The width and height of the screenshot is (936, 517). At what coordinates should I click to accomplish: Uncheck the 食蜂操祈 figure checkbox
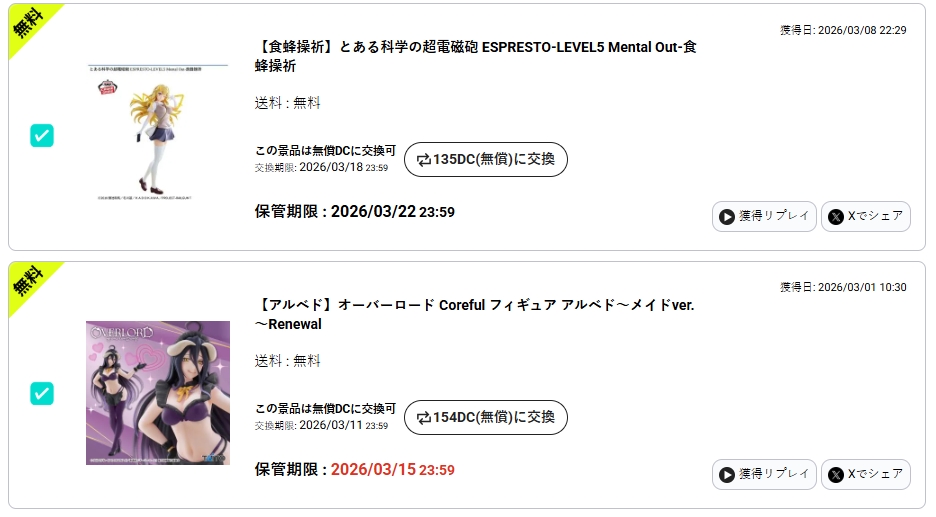pyautogui.click(x=42, y=135)
